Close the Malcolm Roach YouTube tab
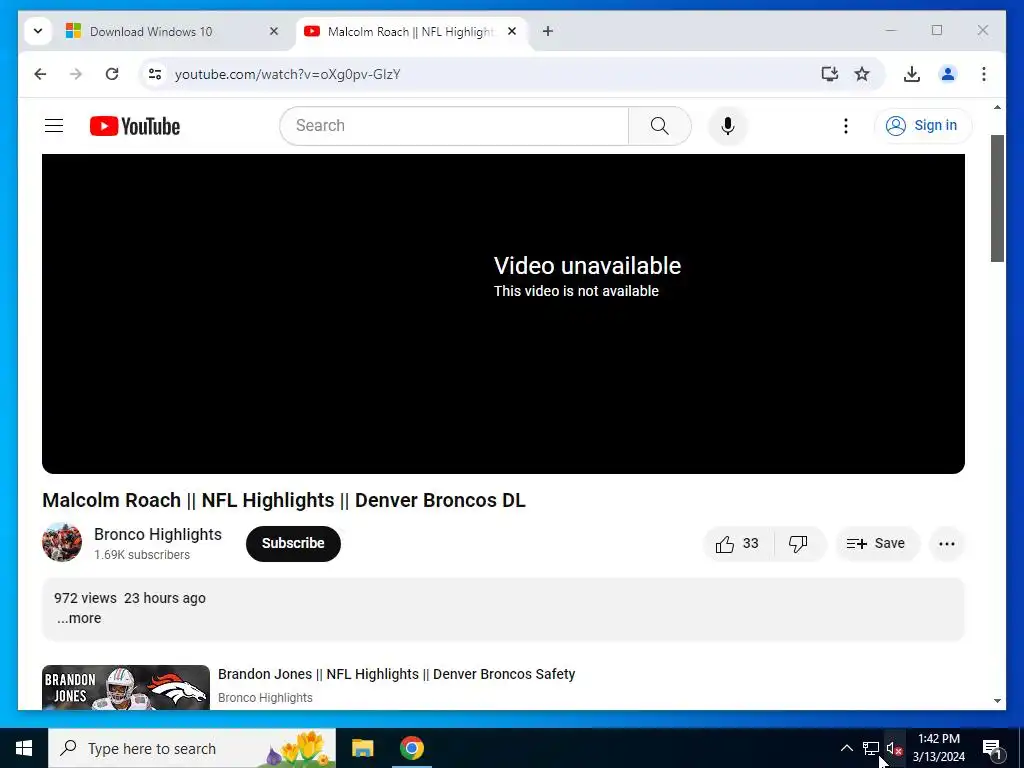 pyautogui.click(x=512, y=31)
